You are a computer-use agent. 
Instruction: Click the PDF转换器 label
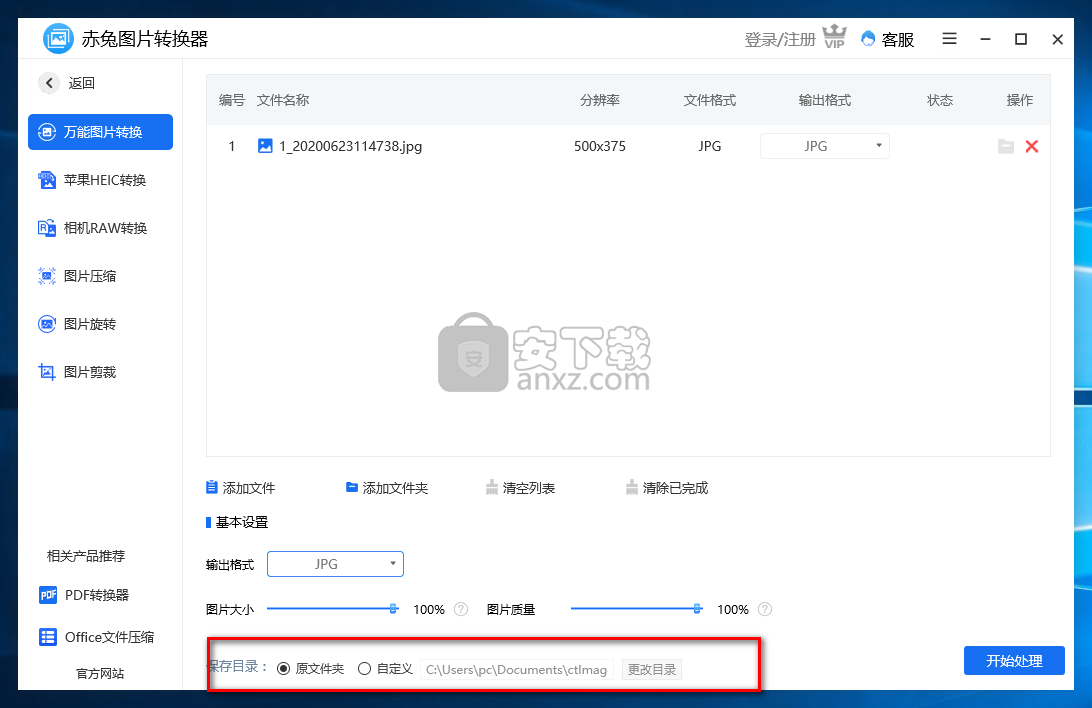(x=97, y=595)
